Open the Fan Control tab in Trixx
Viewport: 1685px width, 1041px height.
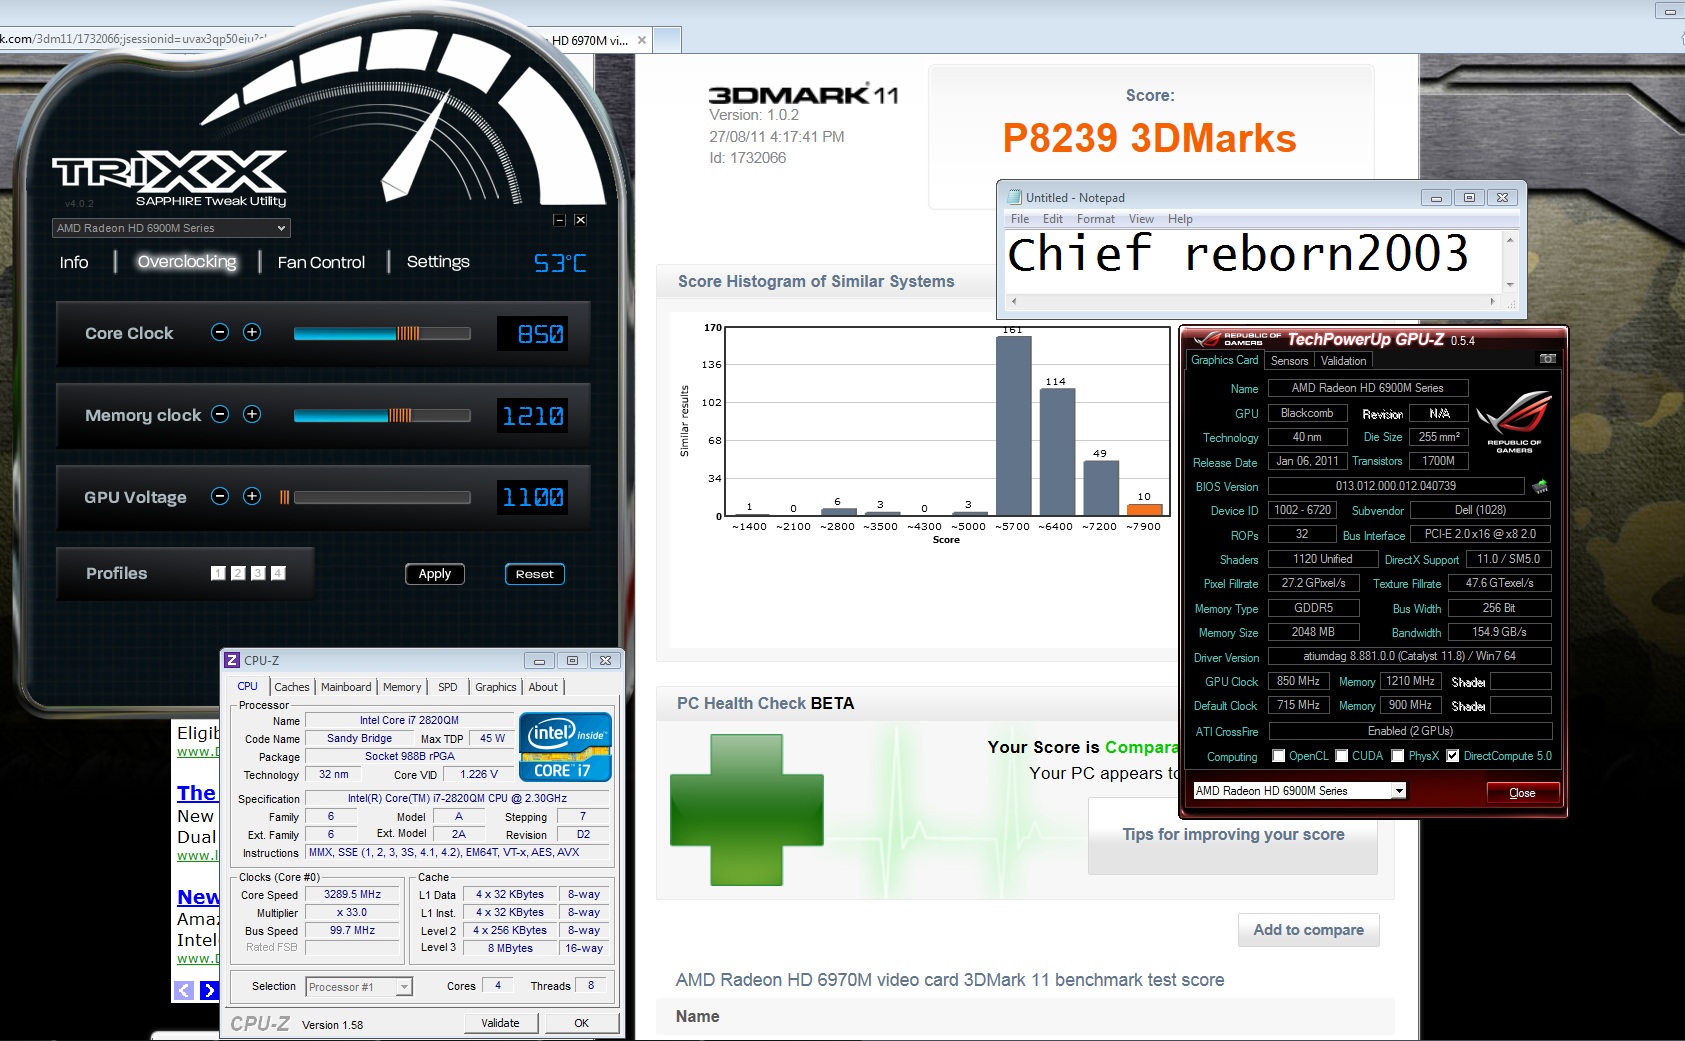click(321, 262)
